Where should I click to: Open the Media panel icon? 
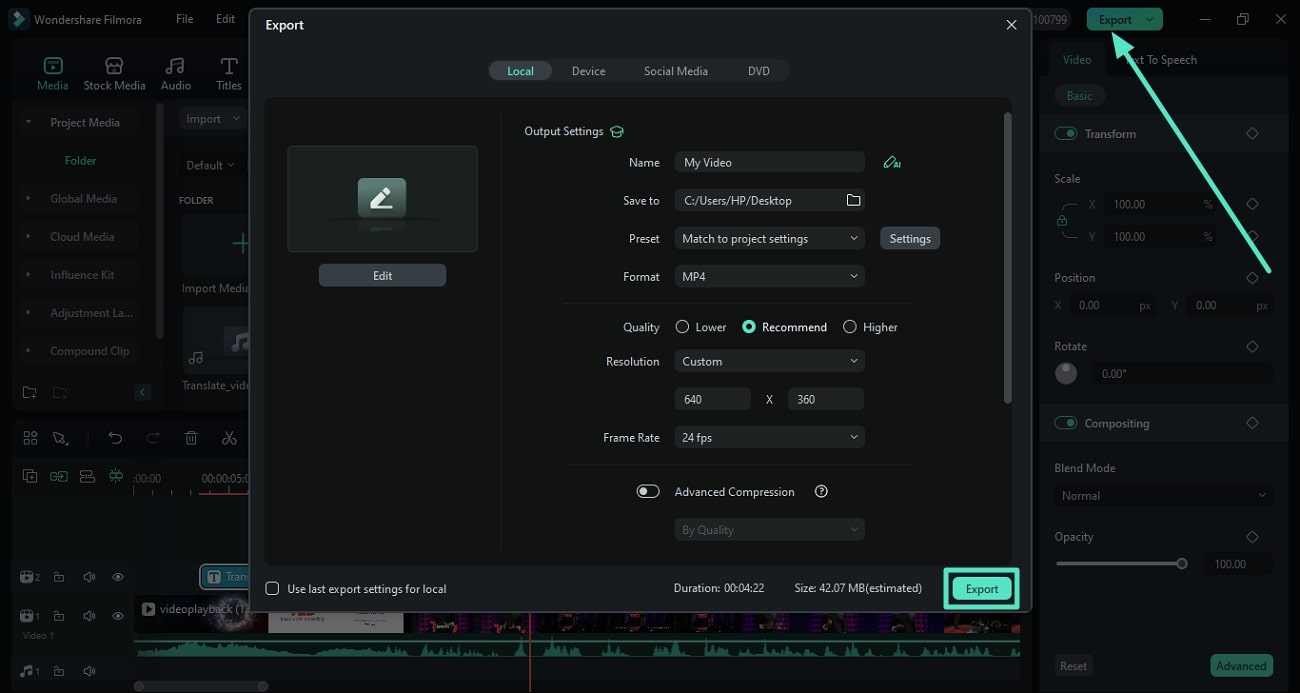pos(52,66)
